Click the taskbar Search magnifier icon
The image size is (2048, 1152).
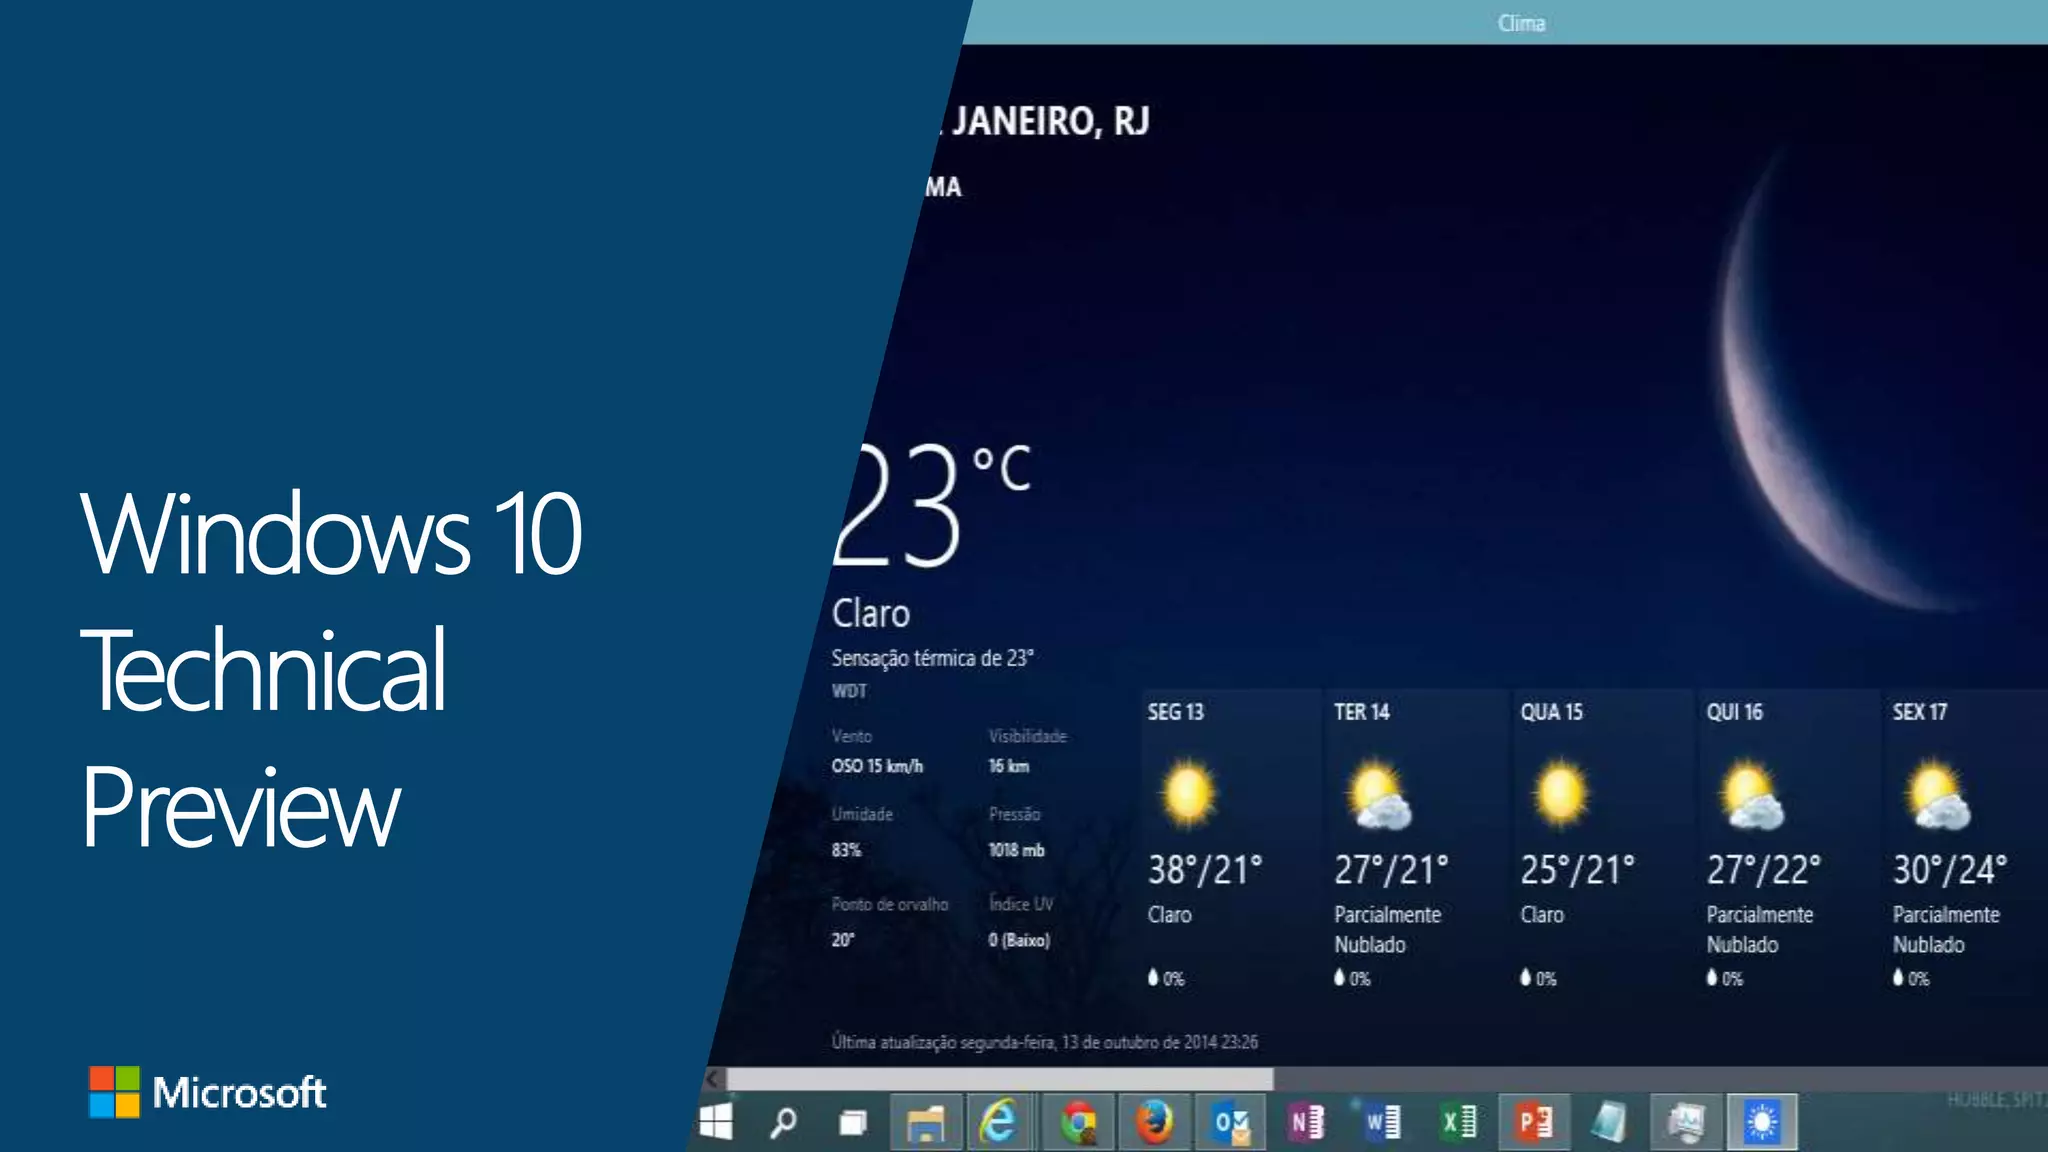pyautogui.click(x=783, y=1122)
